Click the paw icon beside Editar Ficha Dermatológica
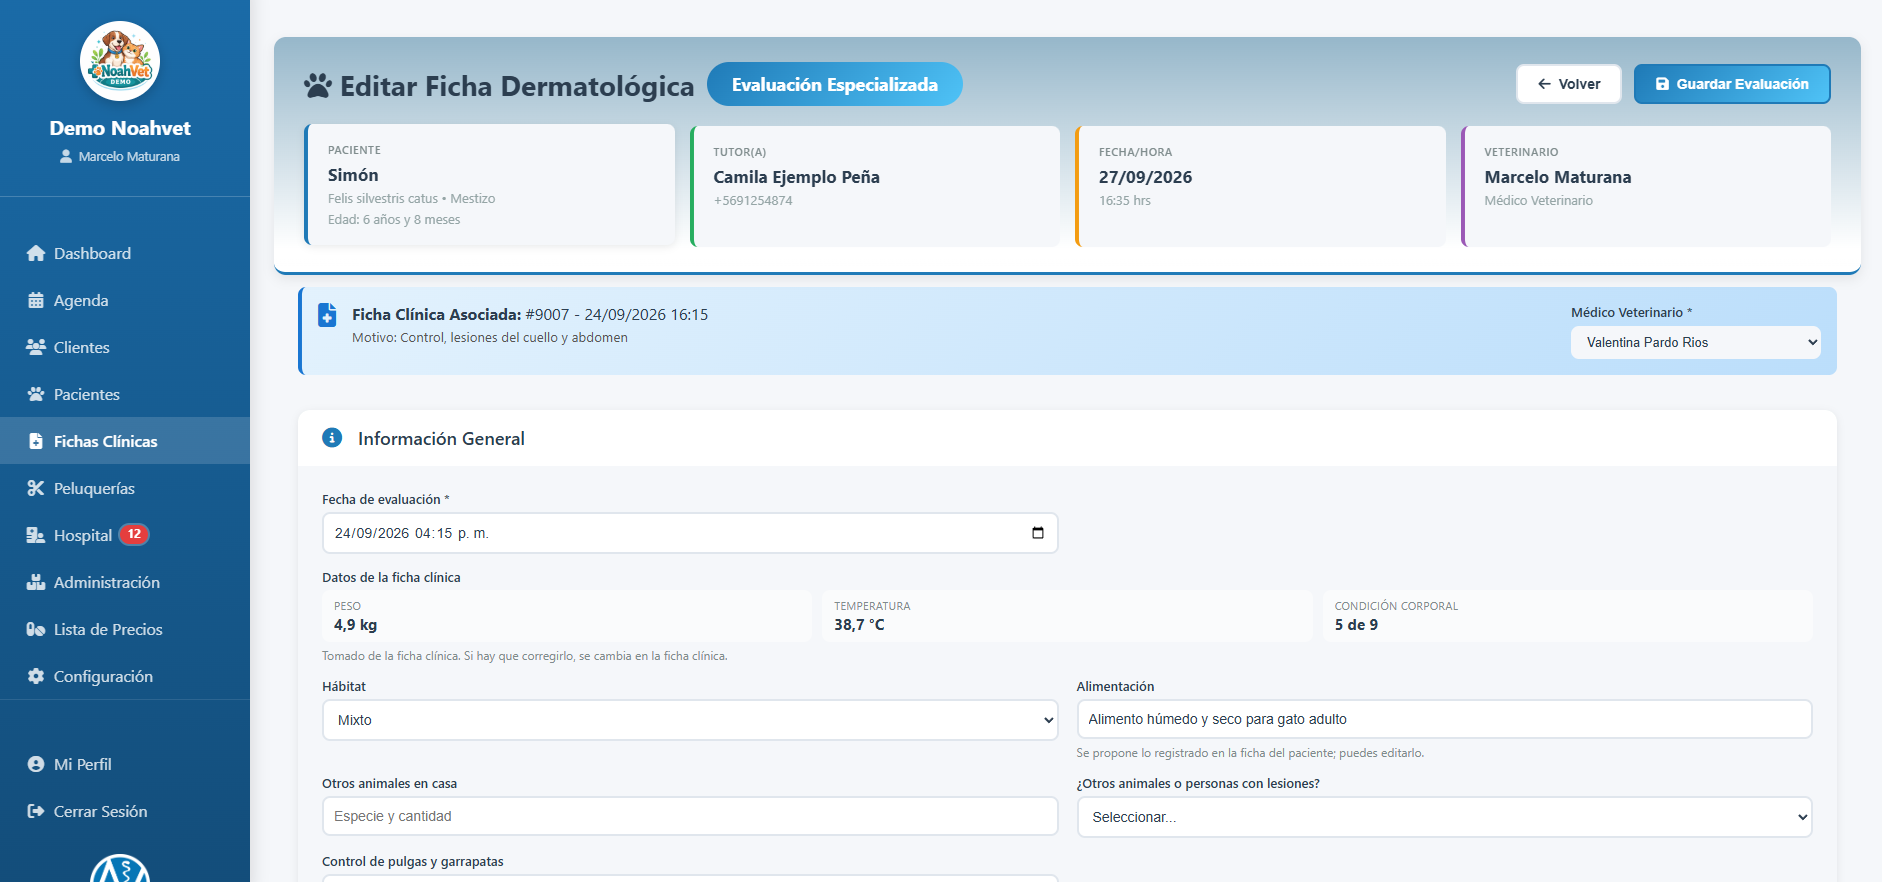The image size is (1882, 882). [318, 86]
